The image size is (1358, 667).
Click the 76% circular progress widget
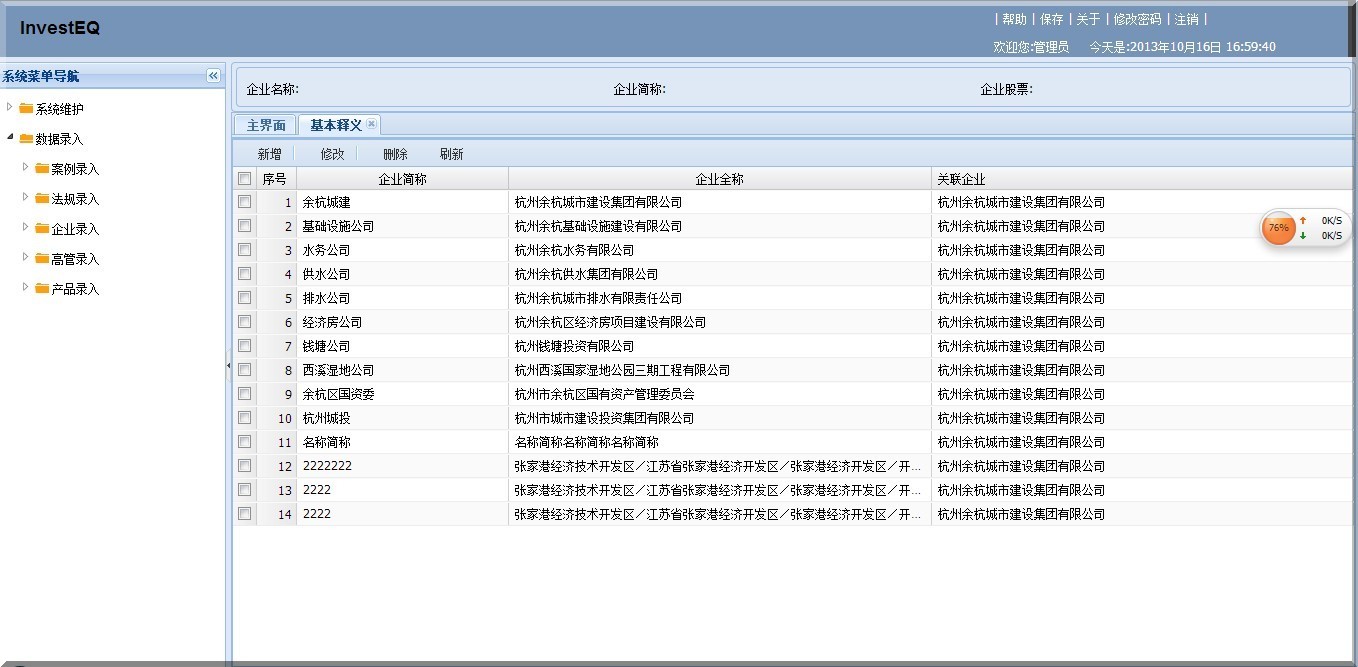coord(1277,228)
